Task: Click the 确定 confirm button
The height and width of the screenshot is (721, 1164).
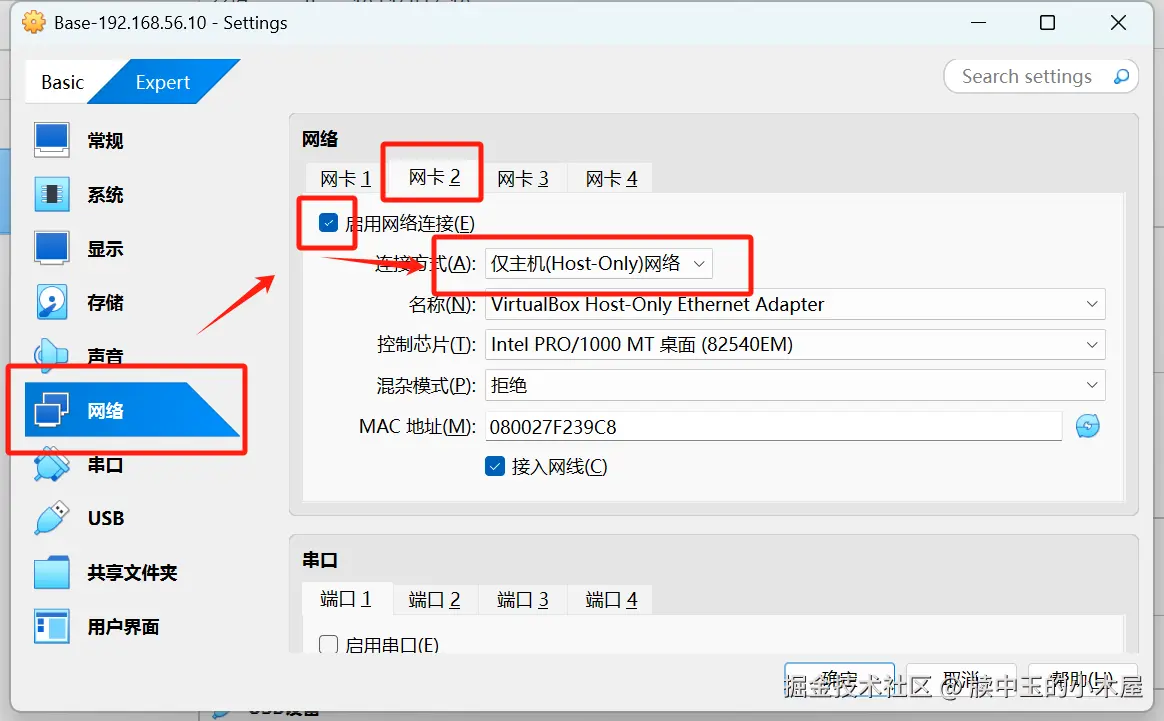Action: click(x=840, y=678)
